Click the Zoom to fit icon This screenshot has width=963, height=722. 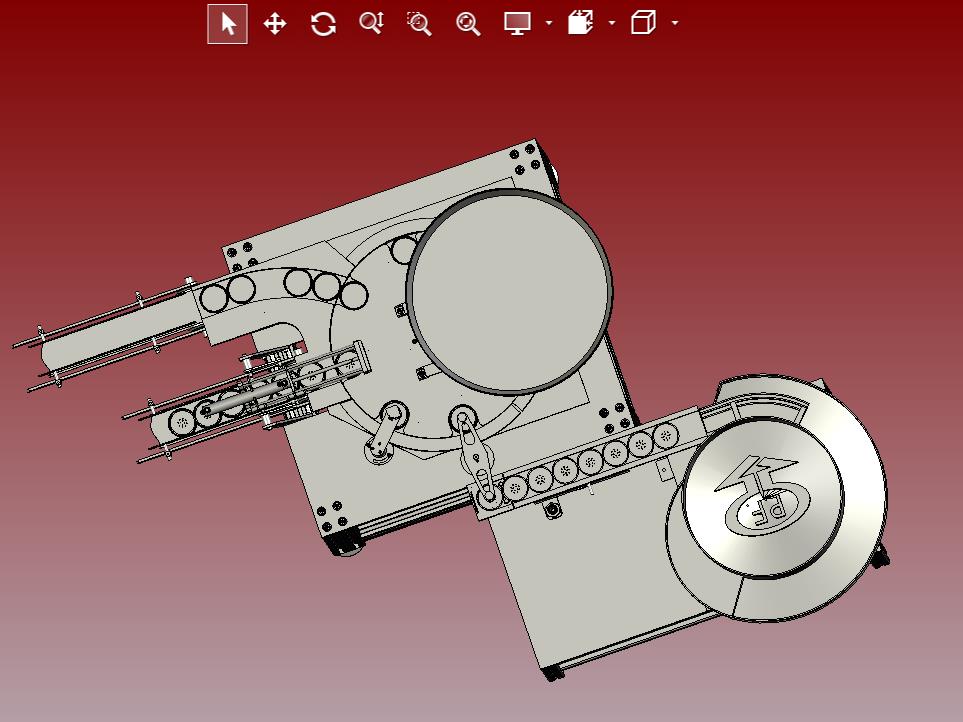point(468,24)
